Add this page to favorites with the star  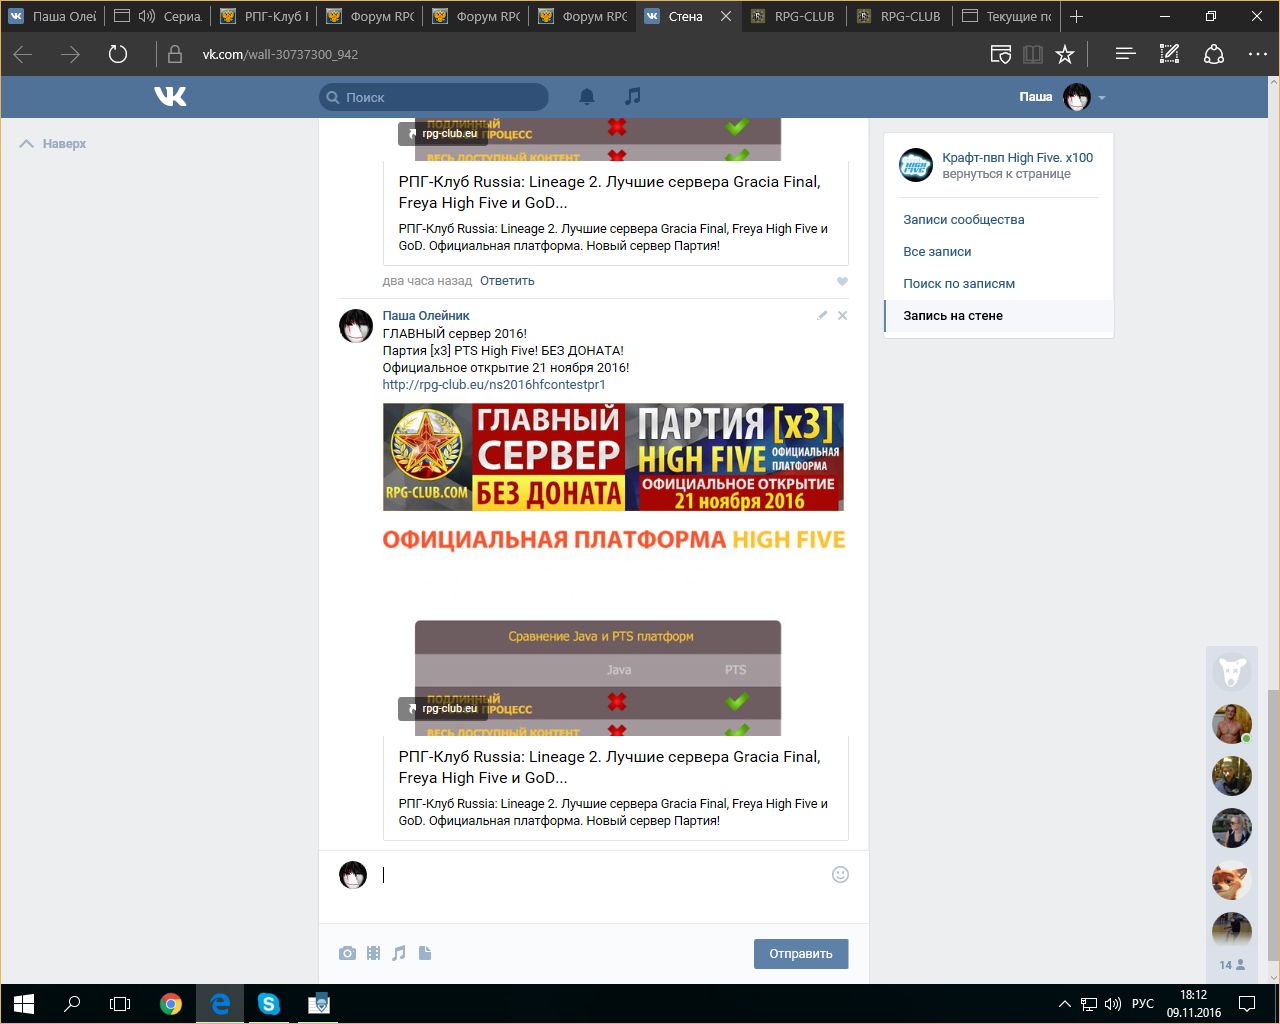tap(1065, 54)
